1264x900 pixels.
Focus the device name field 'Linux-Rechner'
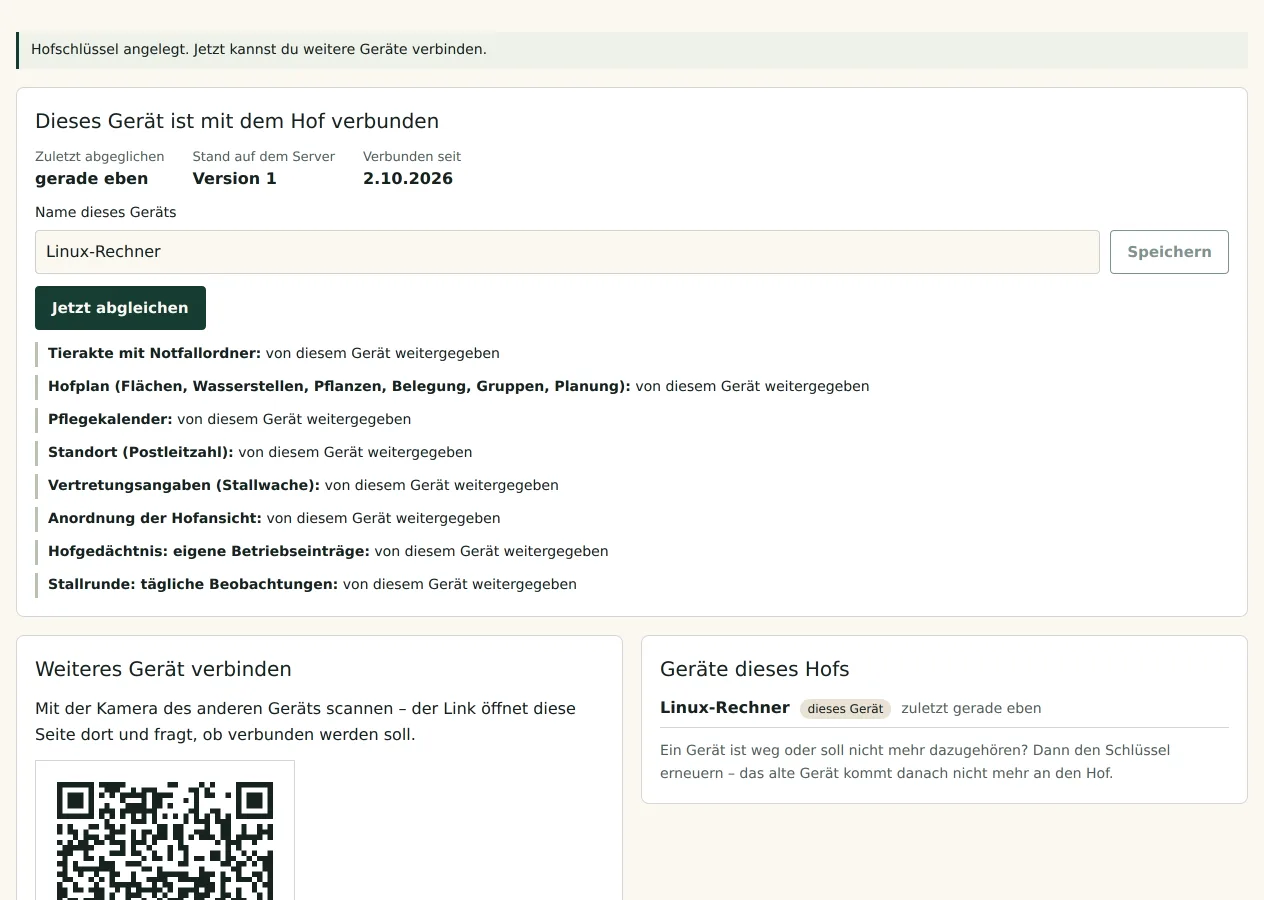[567, 252]
